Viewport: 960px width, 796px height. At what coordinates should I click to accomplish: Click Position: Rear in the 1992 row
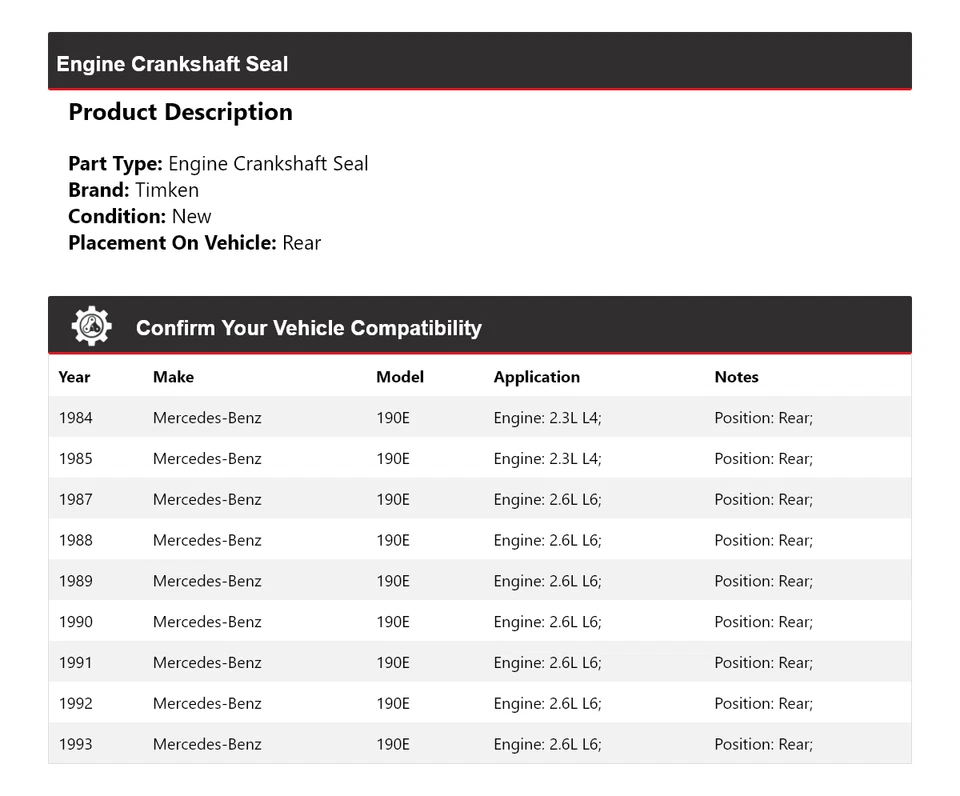coord(763,704)
